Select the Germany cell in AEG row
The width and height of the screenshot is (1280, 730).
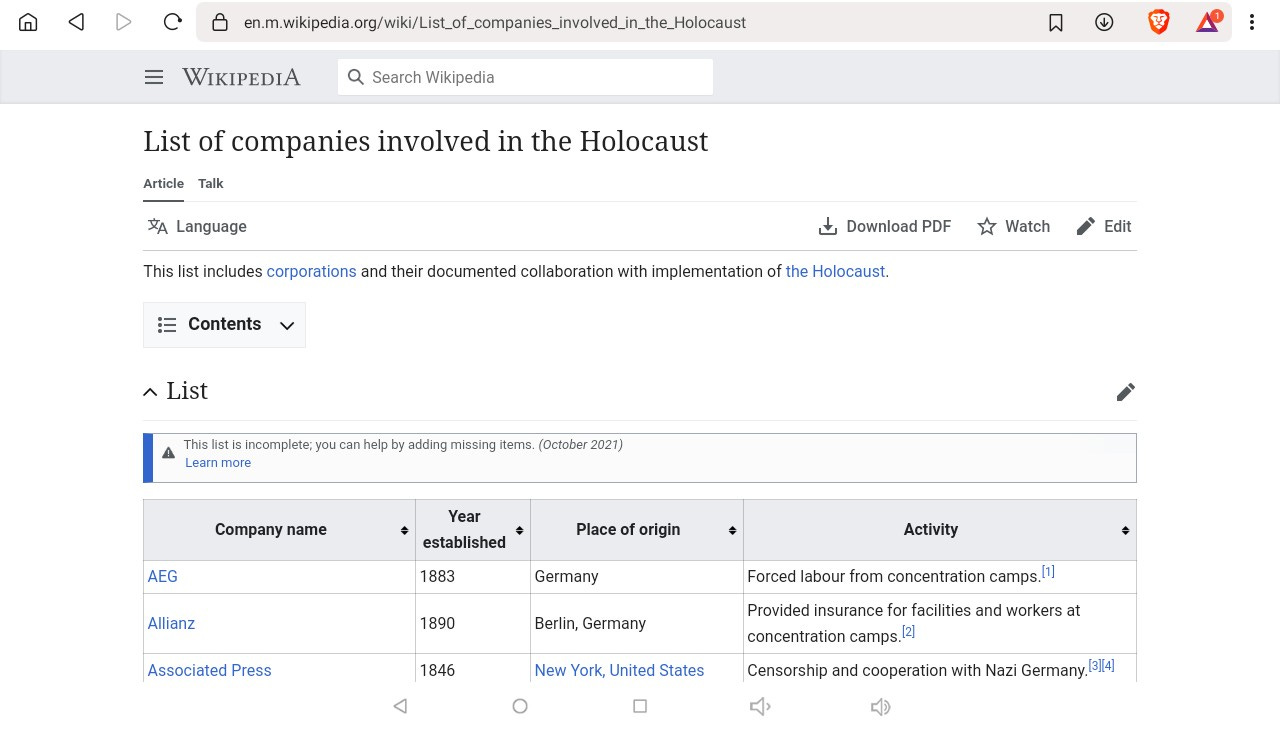(x=637, y=576)
